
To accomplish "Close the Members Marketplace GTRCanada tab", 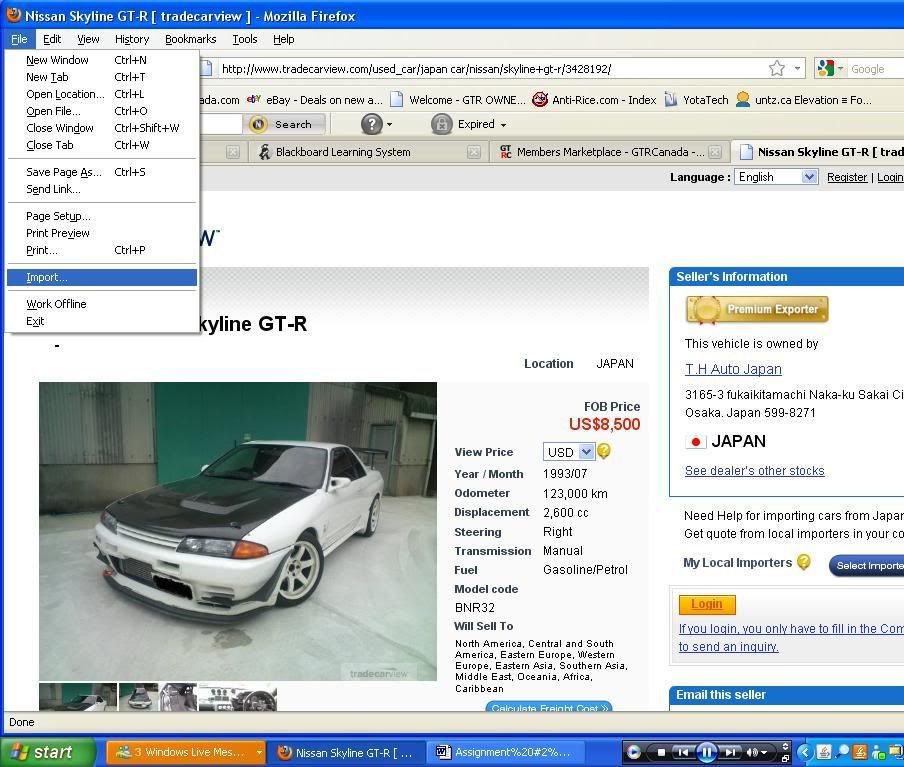I will (715, 152).
